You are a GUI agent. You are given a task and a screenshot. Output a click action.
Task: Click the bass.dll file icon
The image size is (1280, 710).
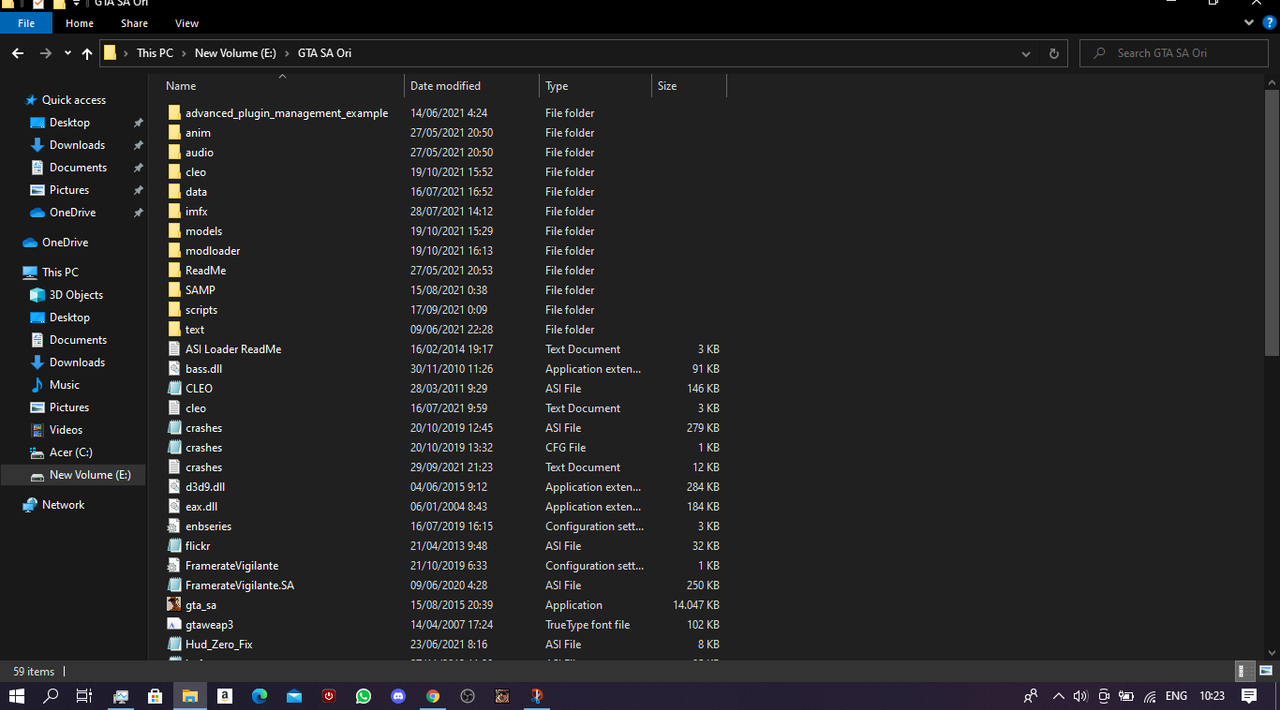click(x=174, y=369)
